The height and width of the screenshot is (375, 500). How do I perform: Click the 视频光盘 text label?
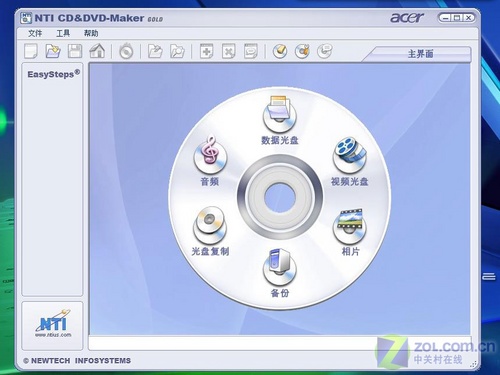(x=350, y=181)
